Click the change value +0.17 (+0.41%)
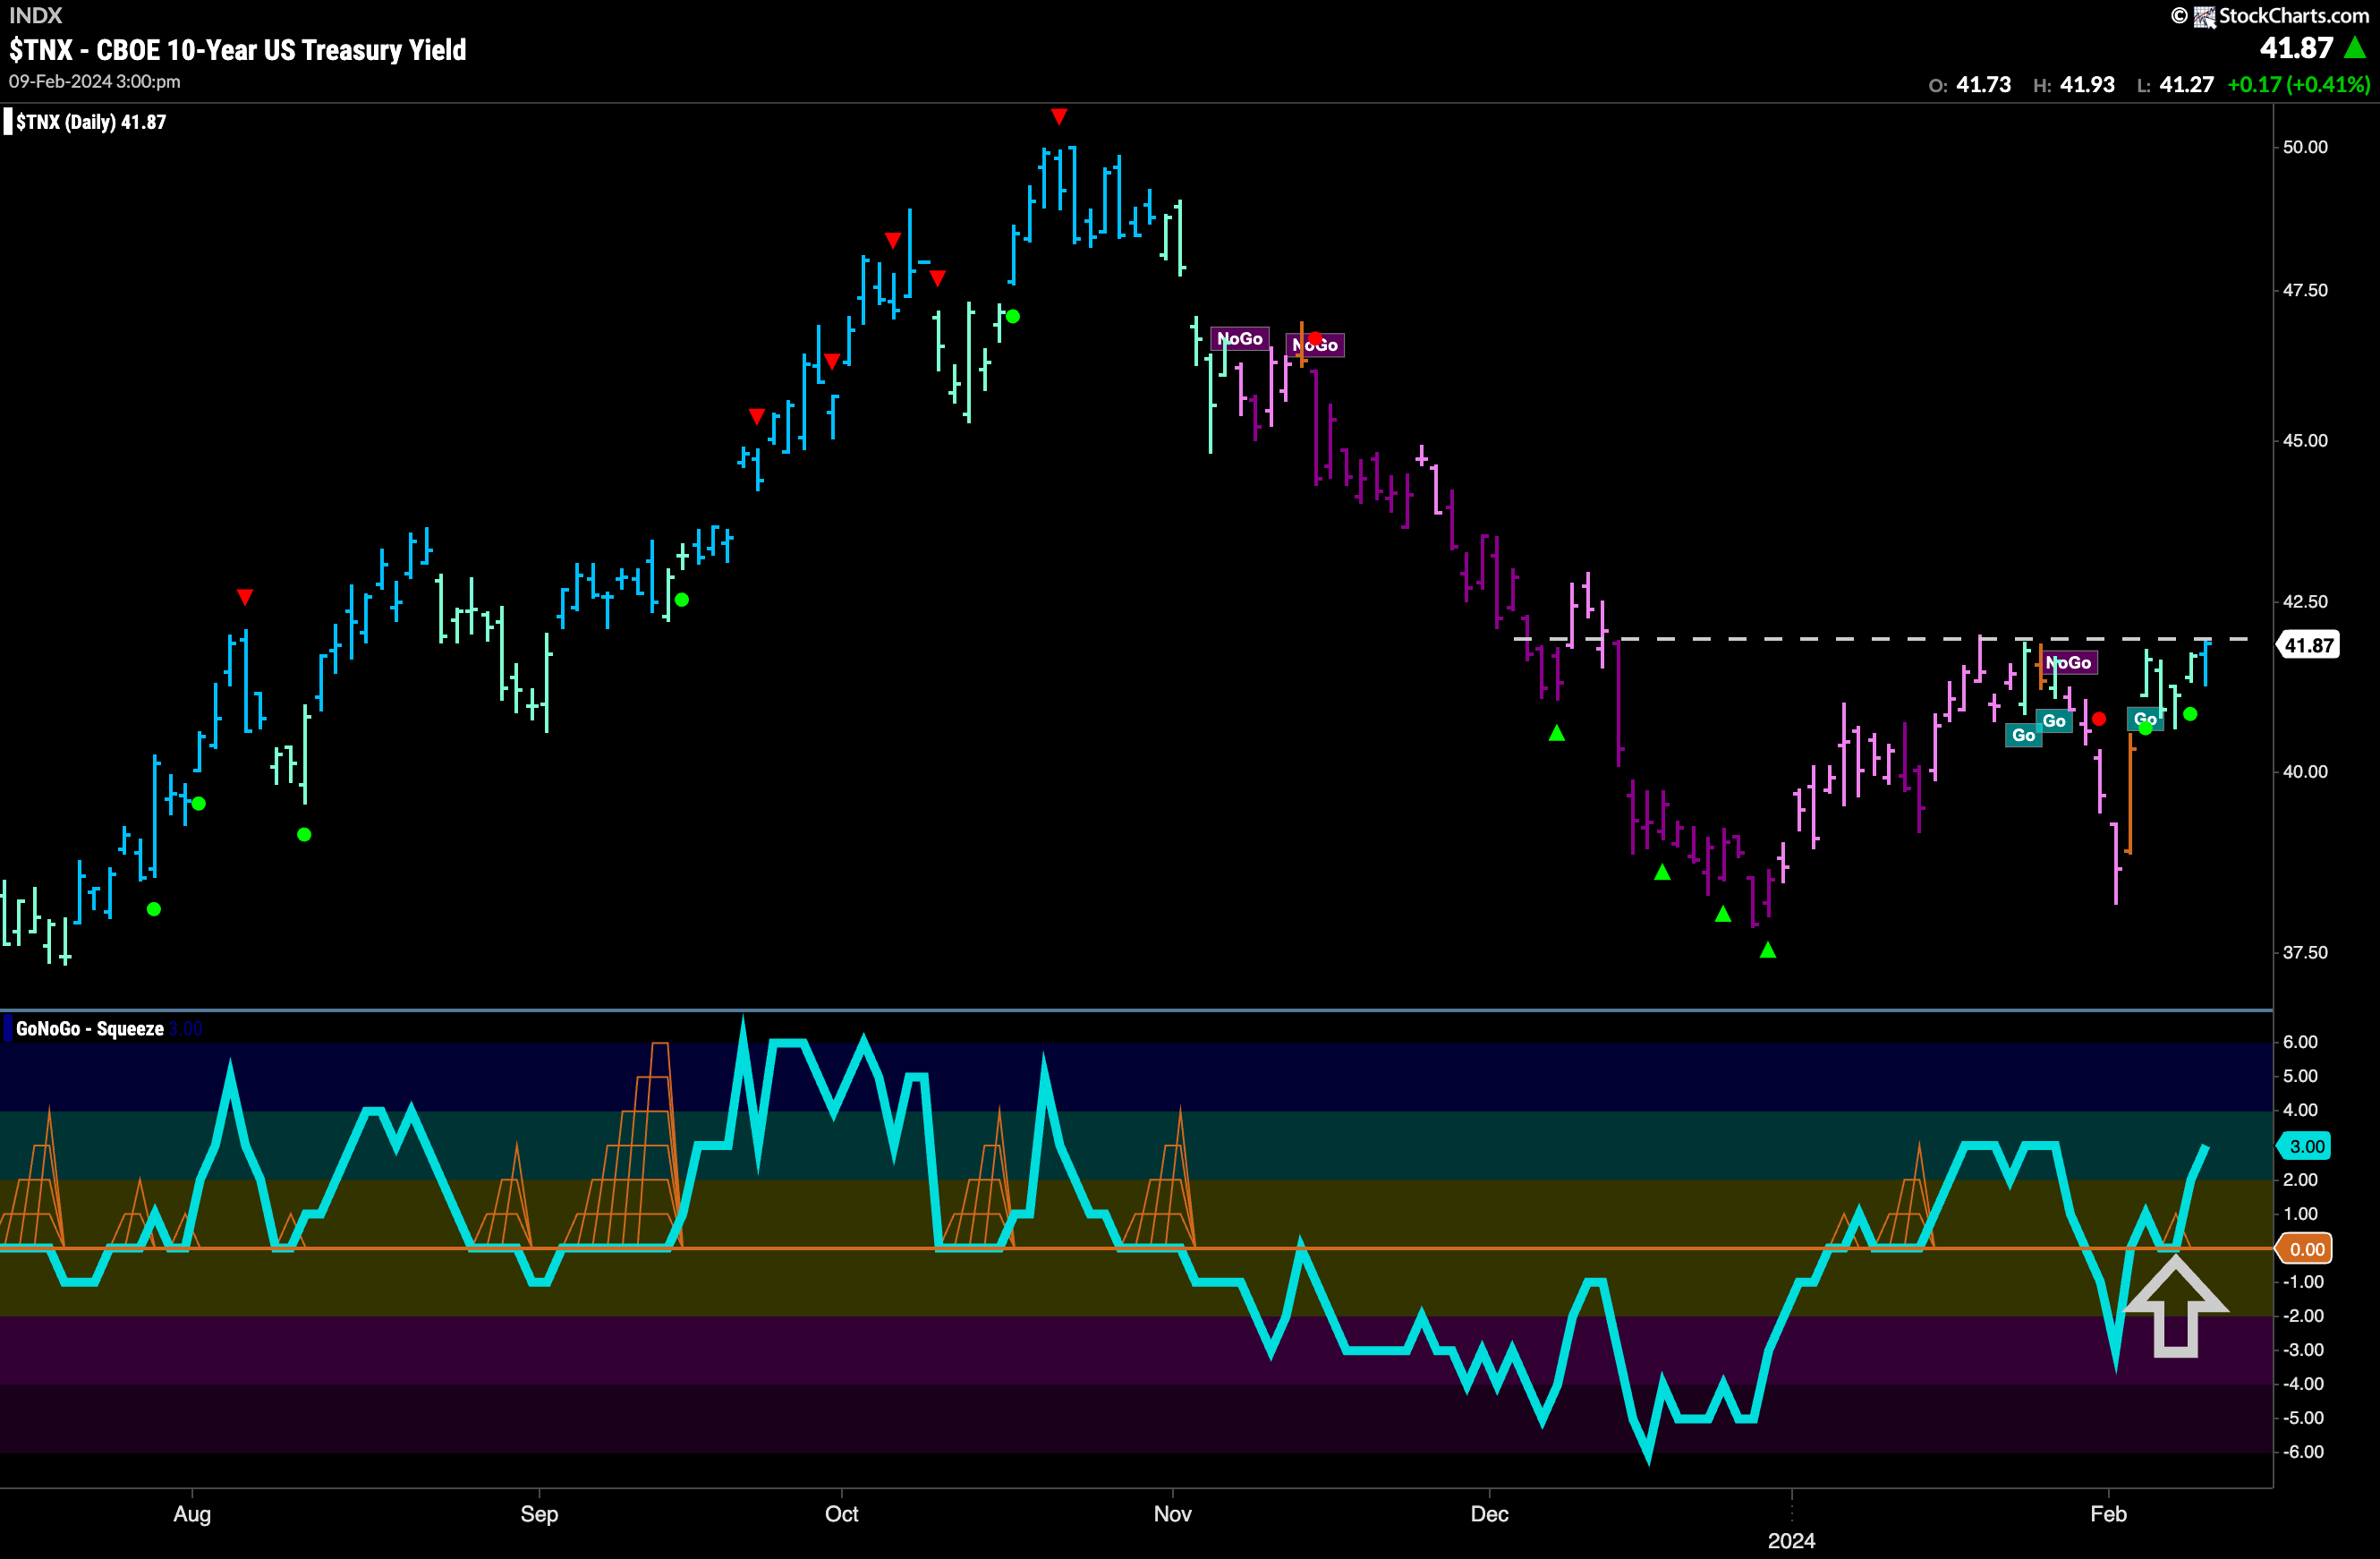This screenshot has height=1559, width=2380. (x=2299, y=85)
